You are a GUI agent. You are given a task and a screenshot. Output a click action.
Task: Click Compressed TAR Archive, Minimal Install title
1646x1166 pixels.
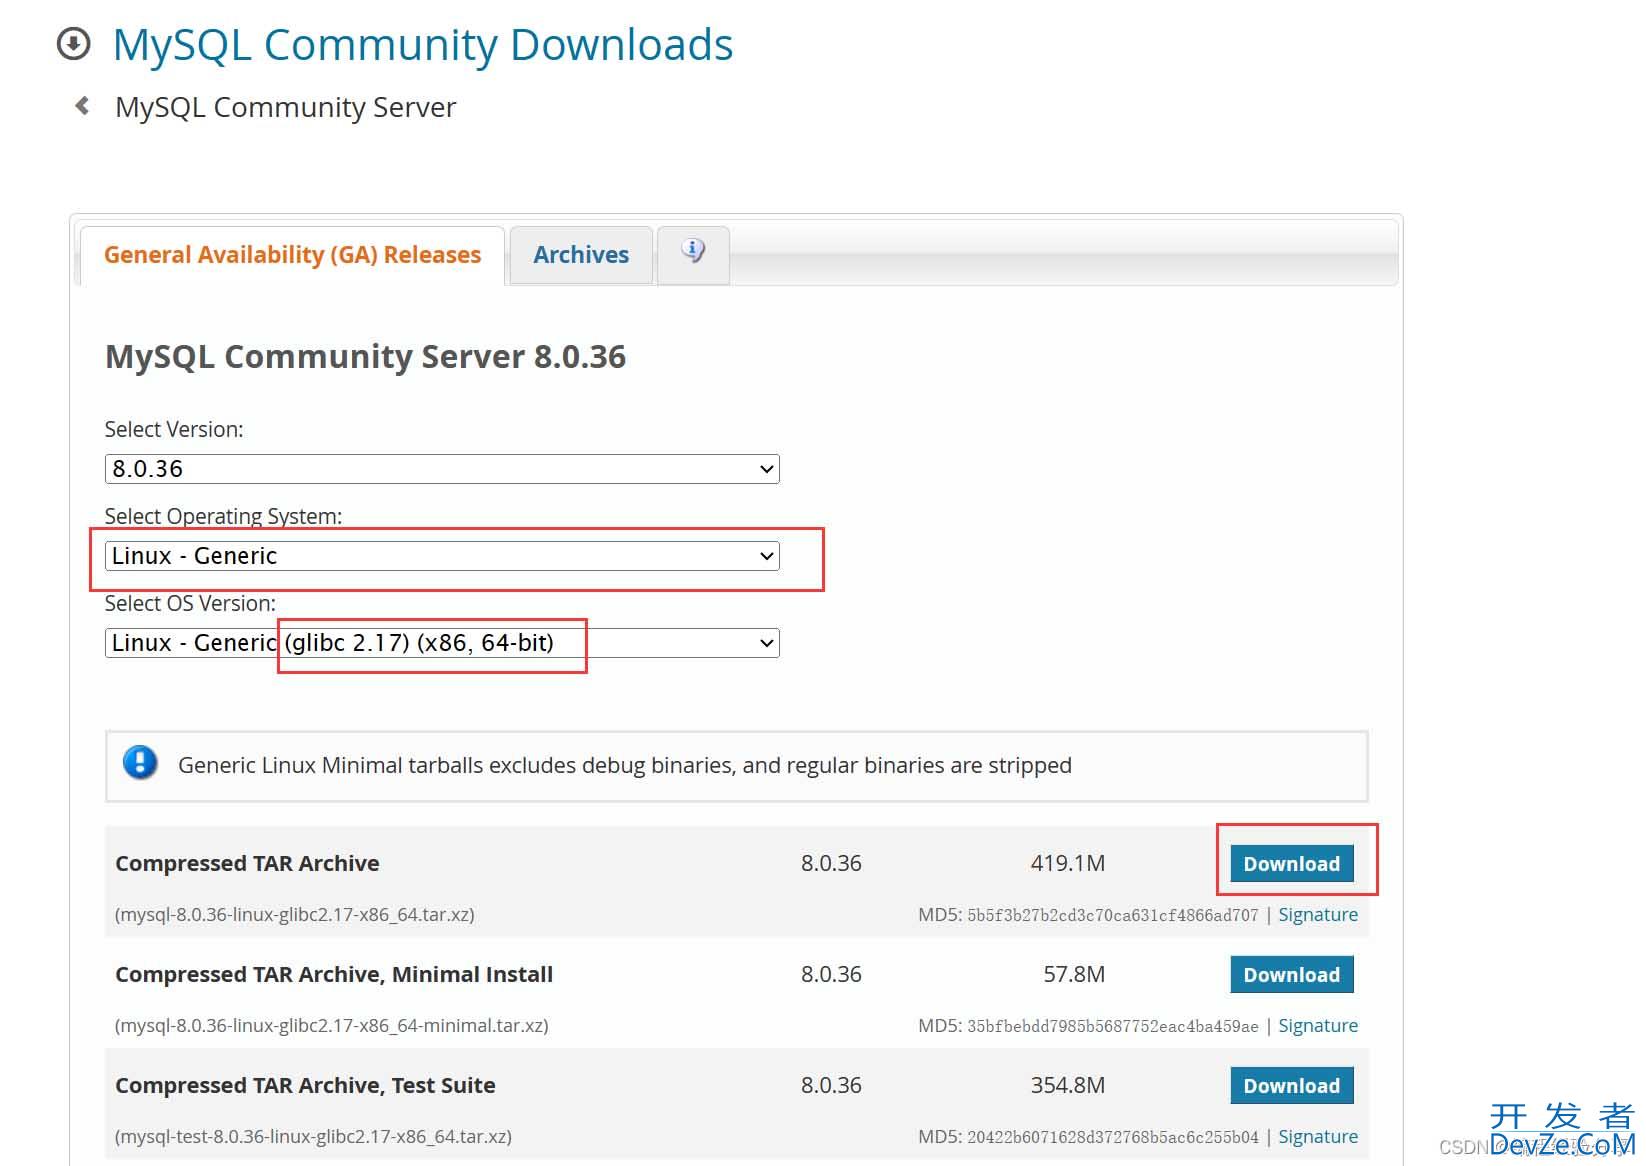pyautogui.click(x=334, y=974)
